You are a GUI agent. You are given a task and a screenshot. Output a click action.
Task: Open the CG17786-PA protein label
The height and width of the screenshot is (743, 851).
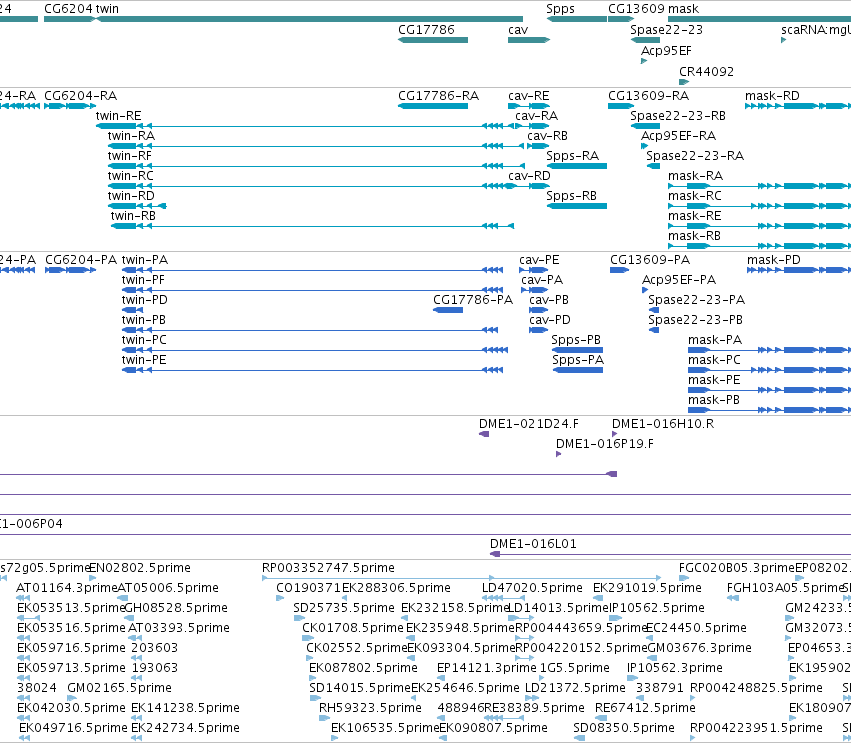click(473, 300)
